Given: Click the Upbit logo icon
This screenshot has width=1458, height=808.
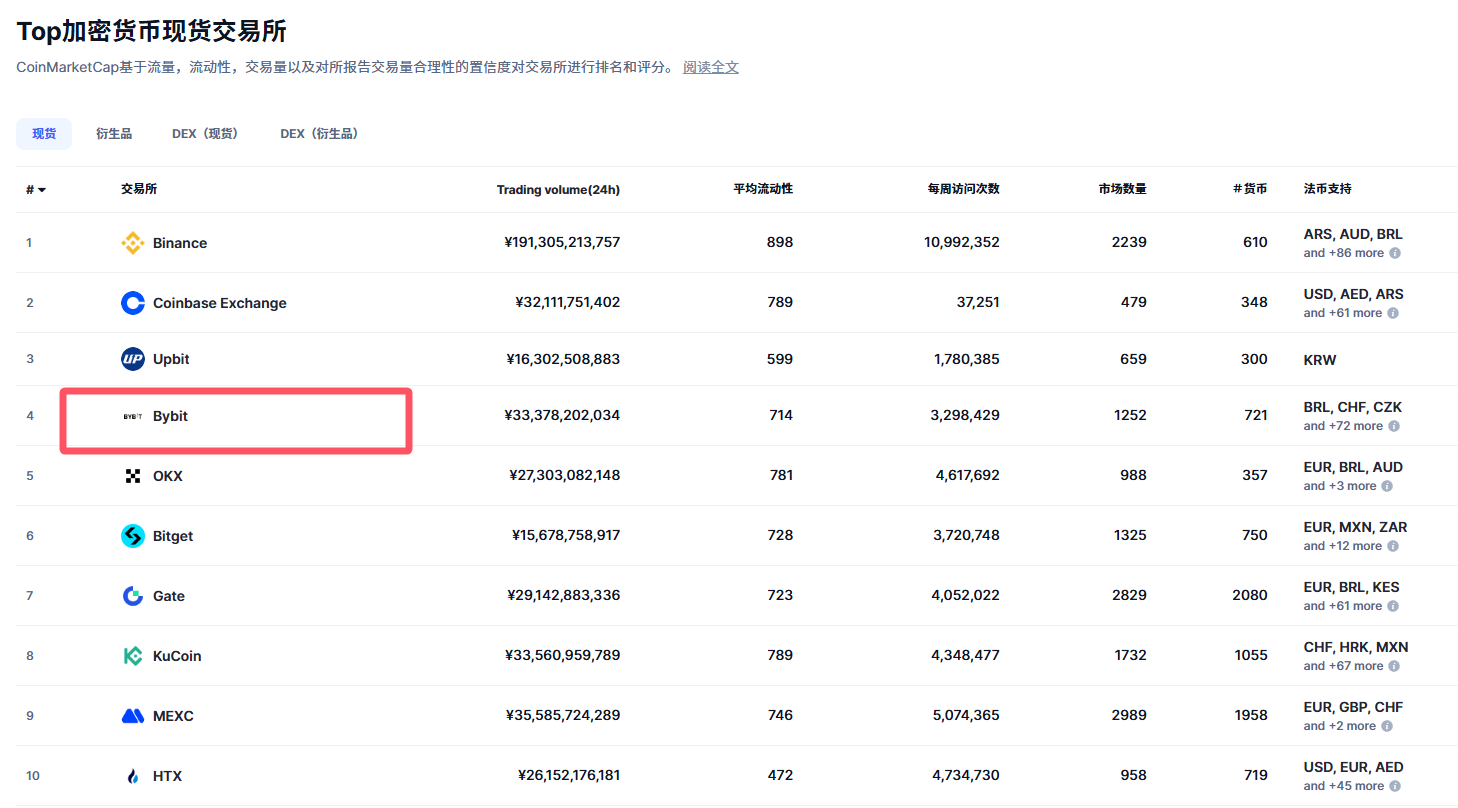Looking at the screenshot, I should (x=133, y=359).
